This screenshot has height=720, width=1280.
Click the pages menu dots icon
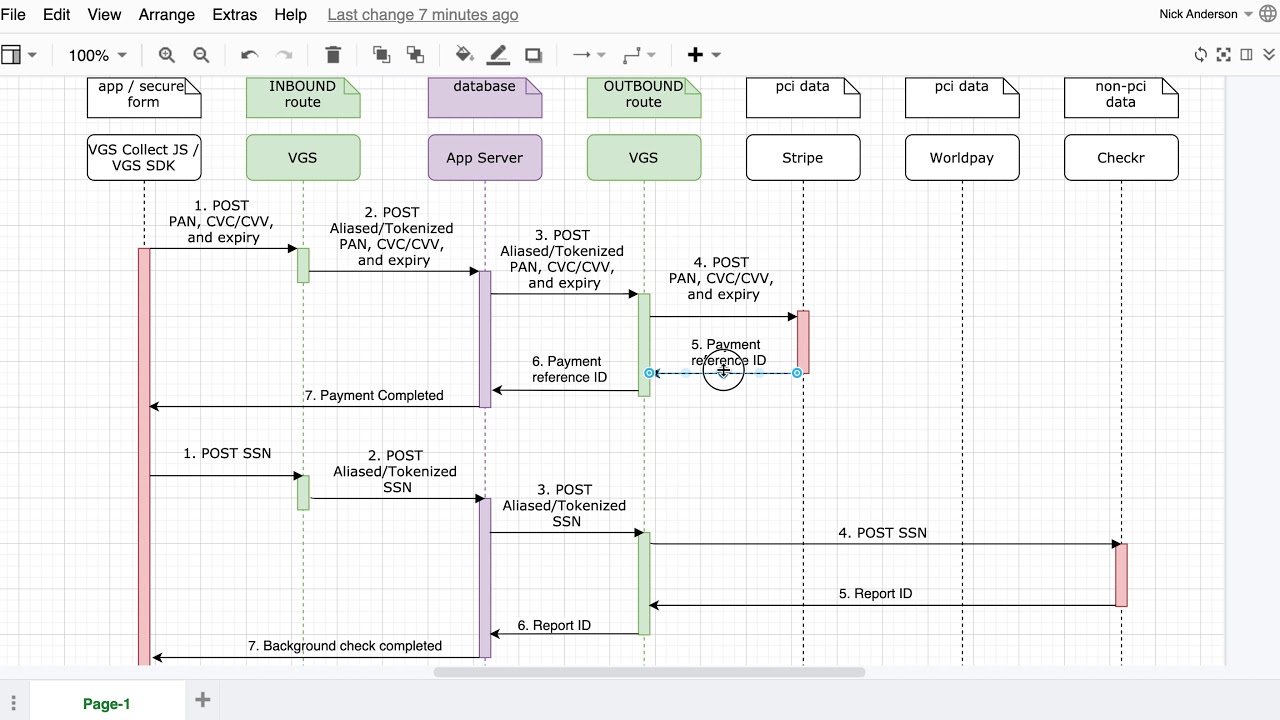[13, 704]
